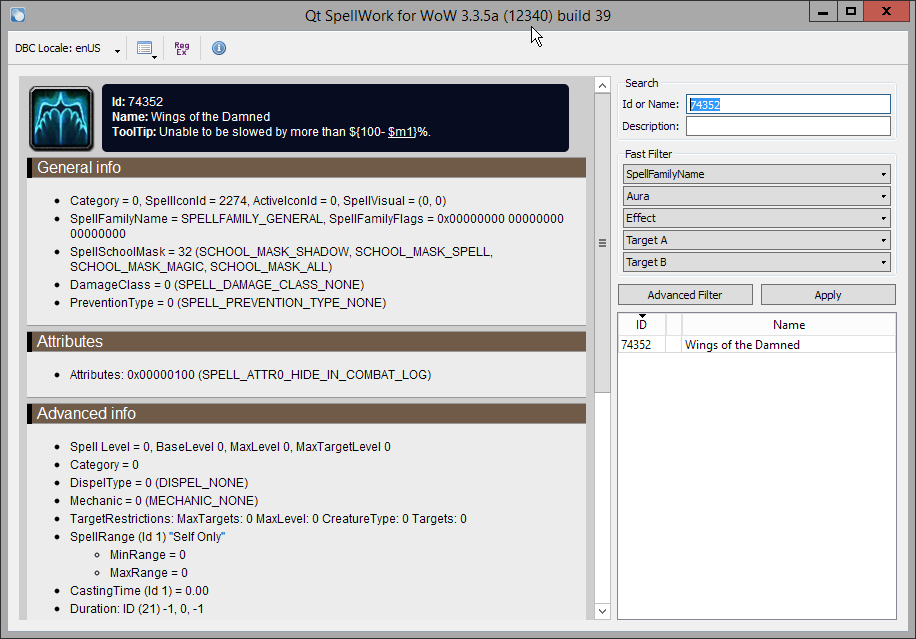The image size is (916, 639).
Task: Close the SpellWork window
Action: pos(886,12)
